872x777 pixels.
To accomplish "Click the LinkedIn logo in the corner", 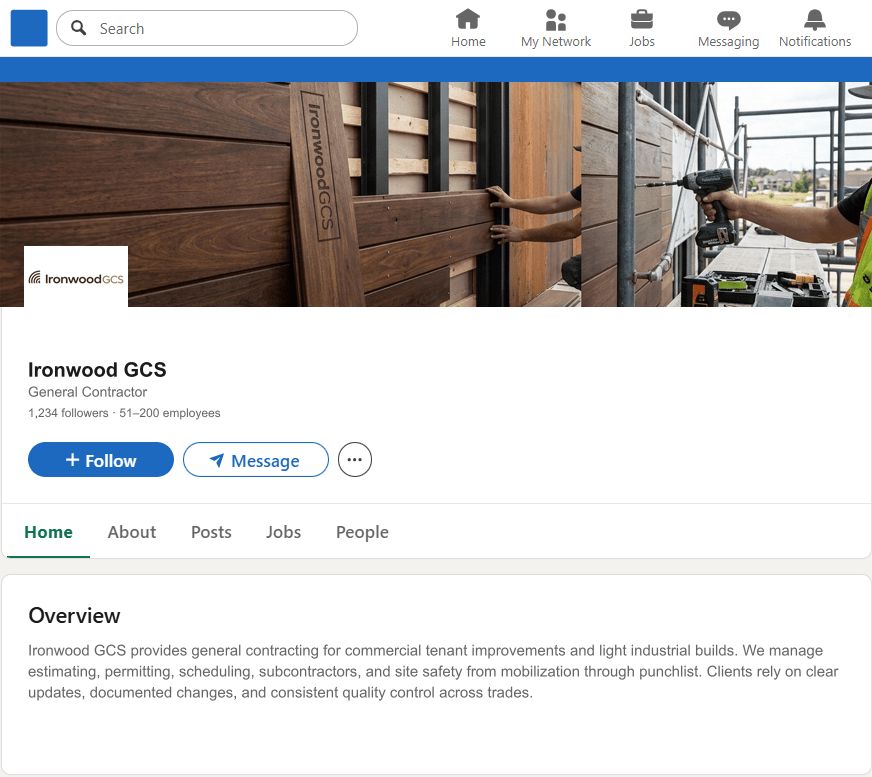I will click(x=28, y=28).
